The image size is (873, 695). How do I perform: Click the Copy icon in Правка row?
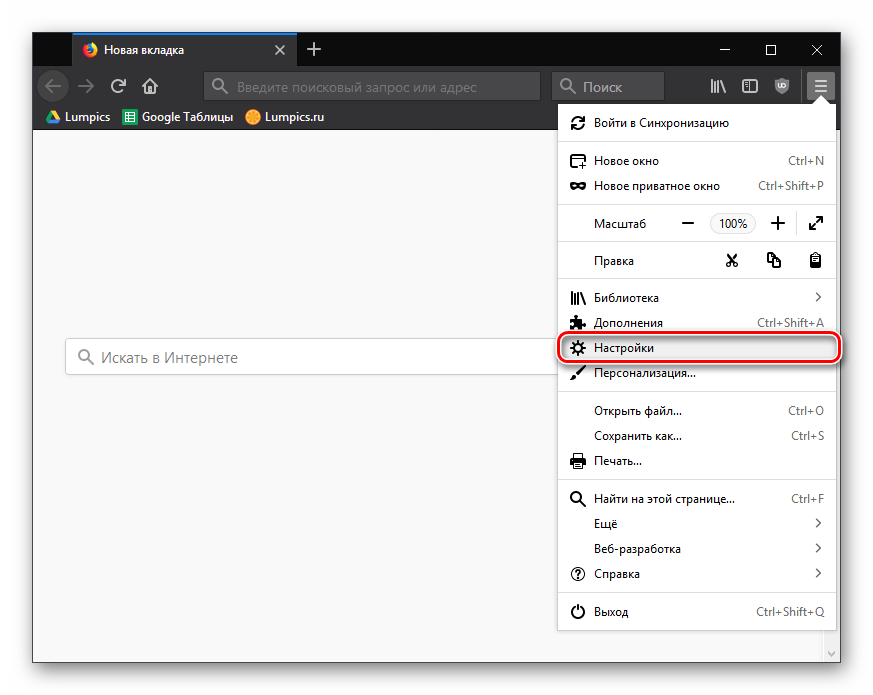[773, 260]
